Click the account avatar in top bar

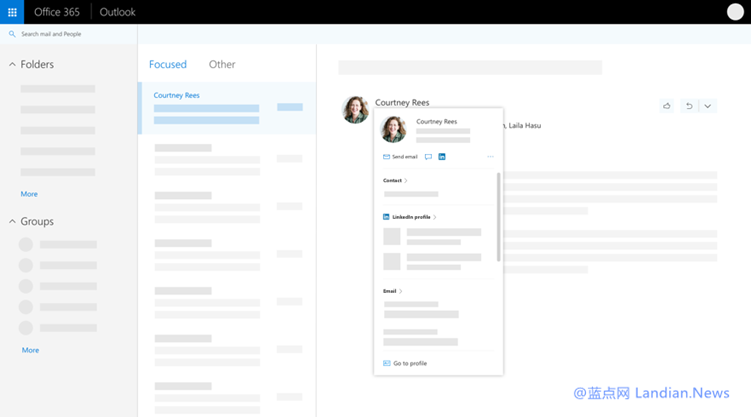[735, 12]
